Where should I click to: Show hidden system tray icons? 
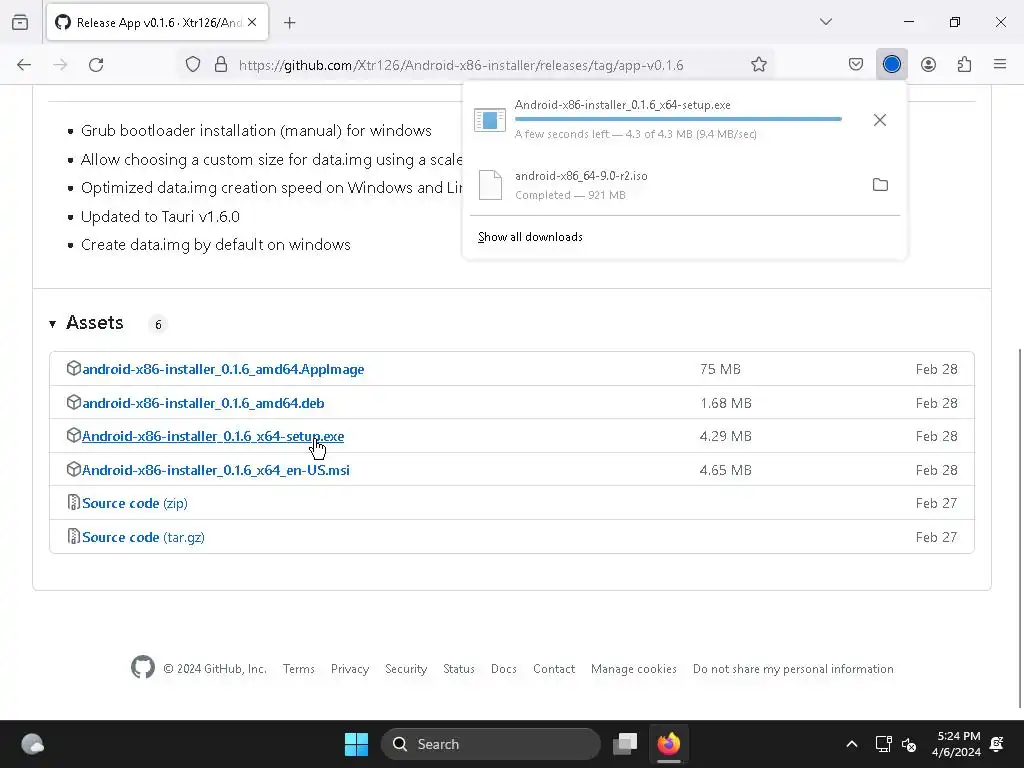click(852, 744)
